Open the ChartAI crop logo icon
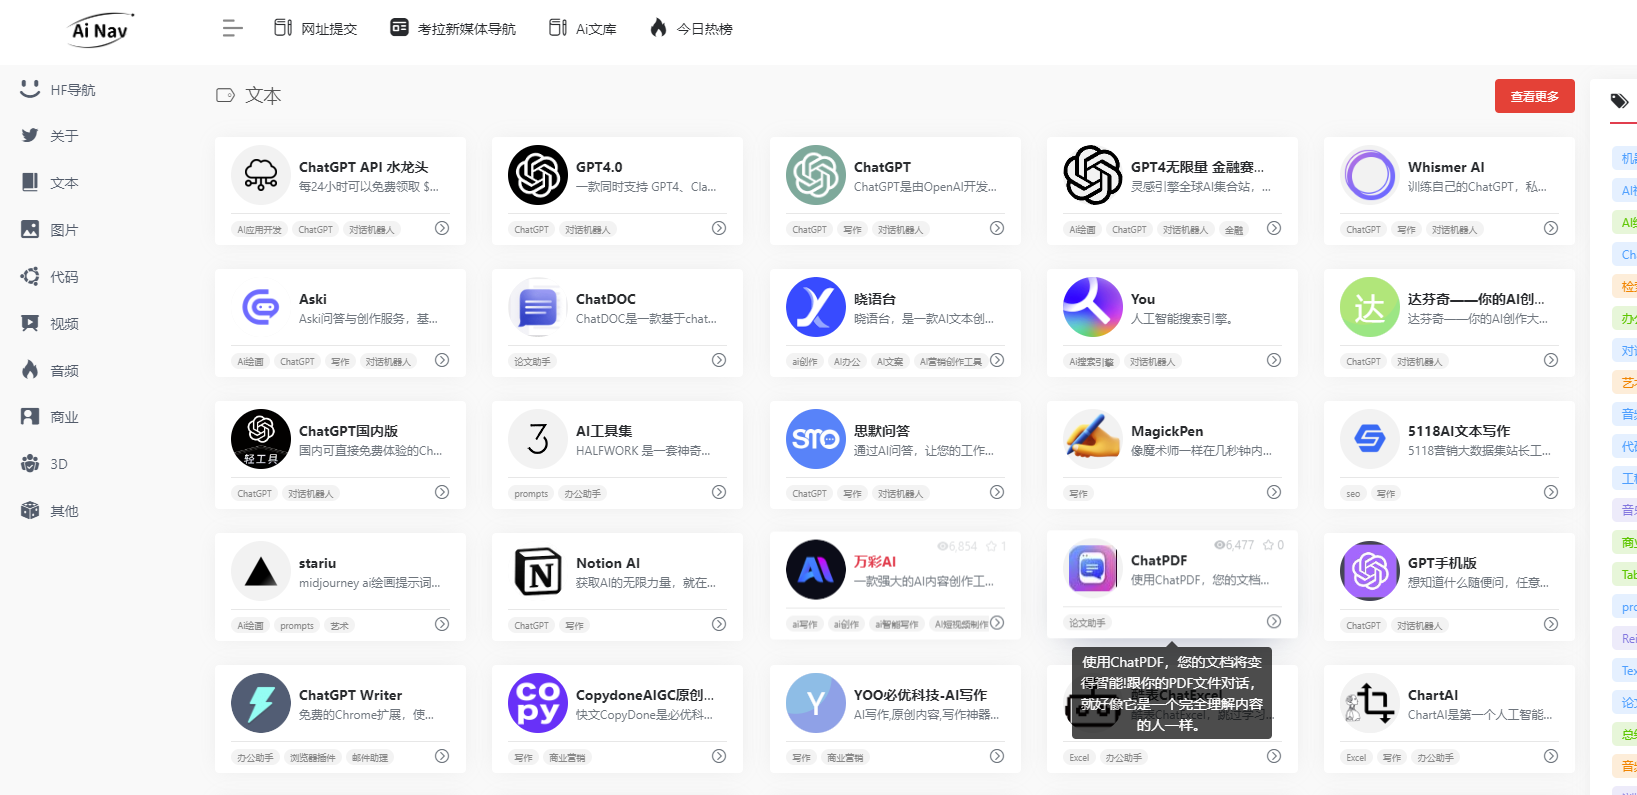This screenshot has height=795, width=1637. (1370, 703)
